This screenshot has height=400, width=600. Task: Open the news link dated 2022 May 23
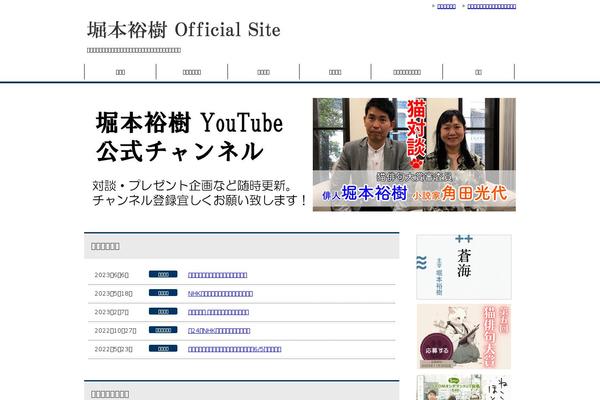[234, 349]
